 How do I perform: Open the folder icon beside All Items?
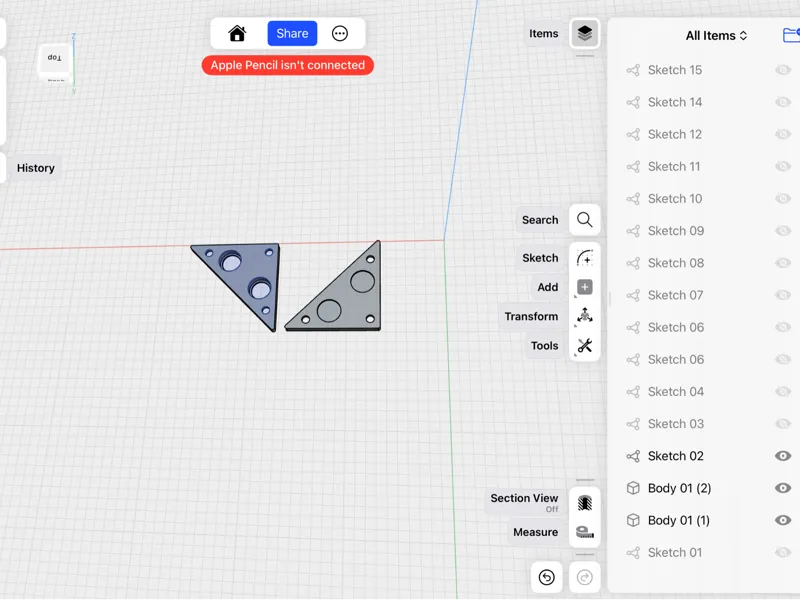[791, 35]
